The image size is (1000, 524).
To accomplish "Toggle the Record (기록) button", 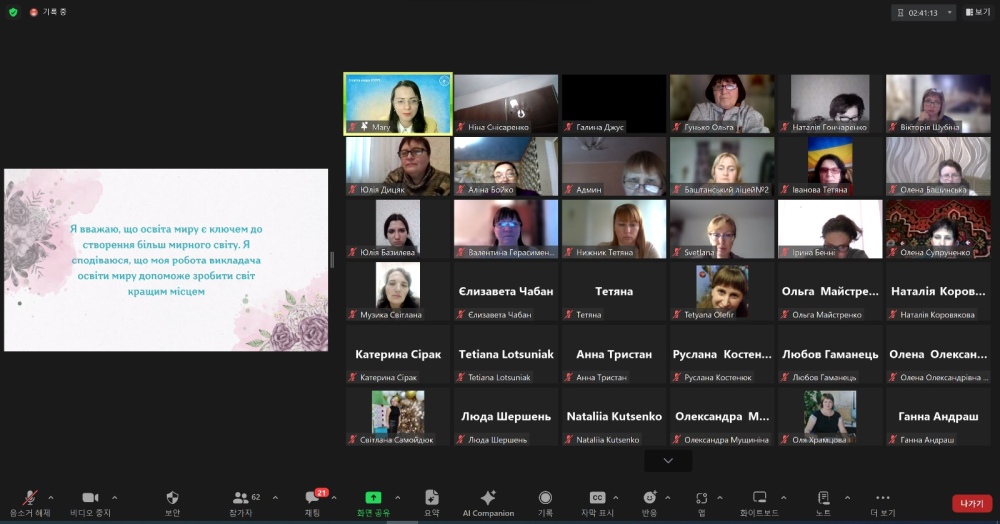I will click(545, 498).
